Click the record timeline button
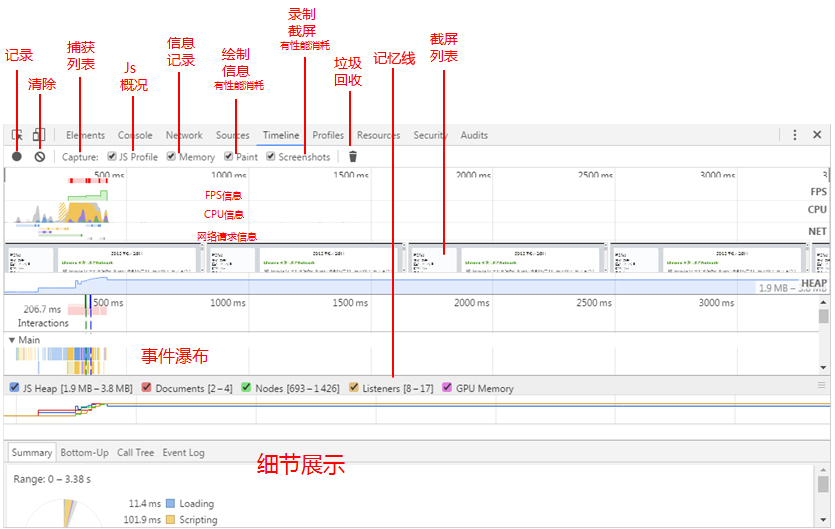Image resolution: width=835 pixels, height=529 pixels. 17,157
